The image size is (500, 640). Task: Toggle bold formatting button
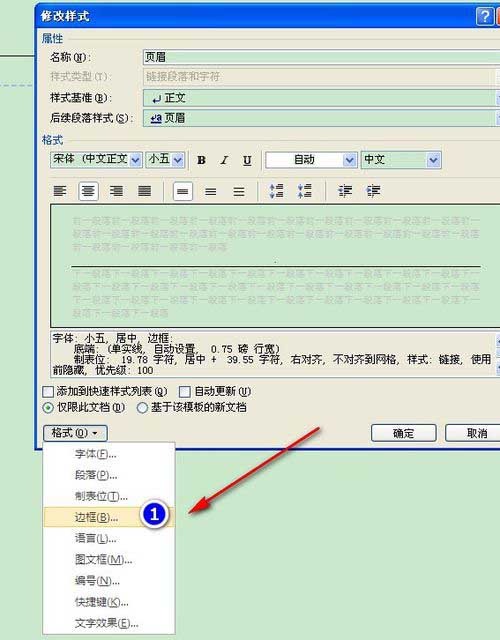[x=201, y=160]
